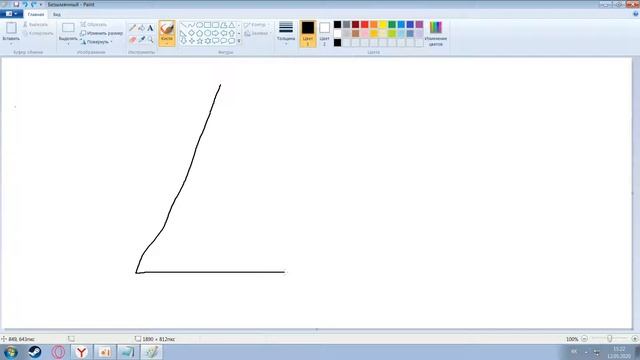This screenshot has width=640, height=360.
Task: Open Изменение цветов (Edit colors)
Action: (436, 33)
